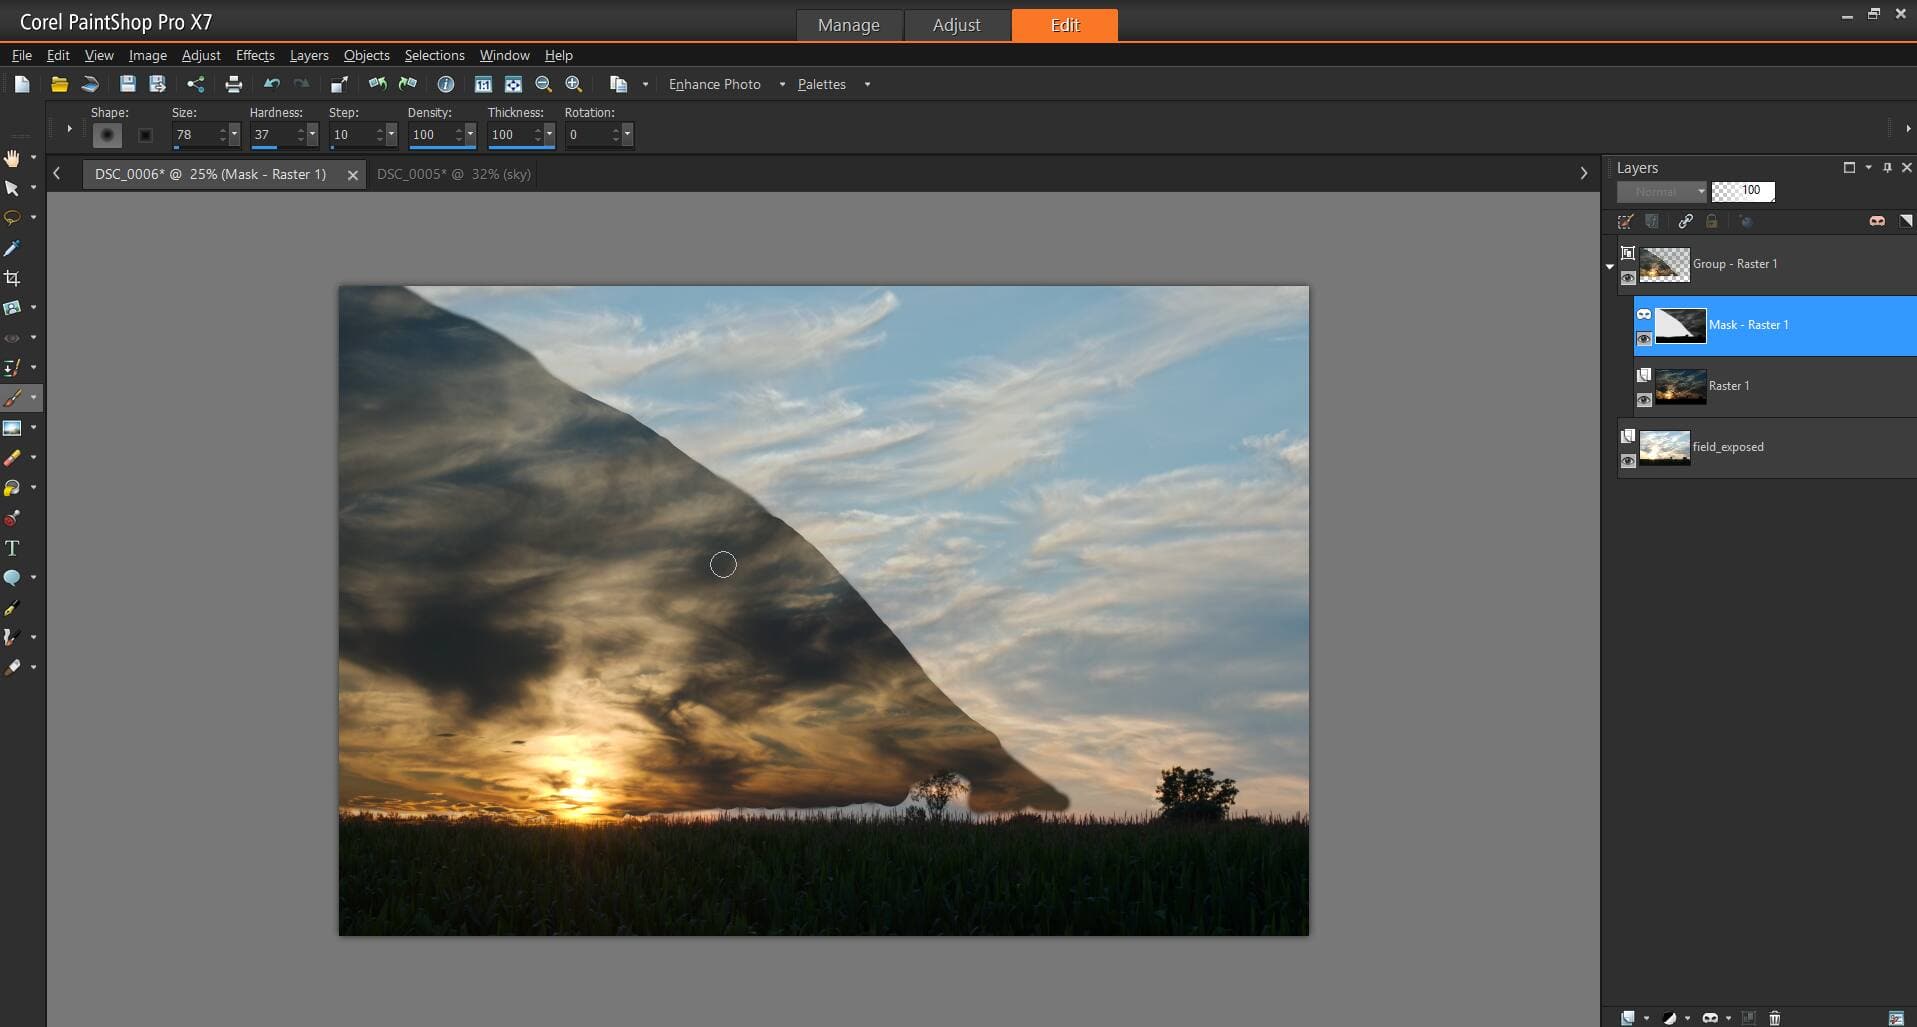This screenshot has width=1917, height=1027.
Task: Toggle visibility of Raster 1 layer
Action: (x=1644, y=400)
